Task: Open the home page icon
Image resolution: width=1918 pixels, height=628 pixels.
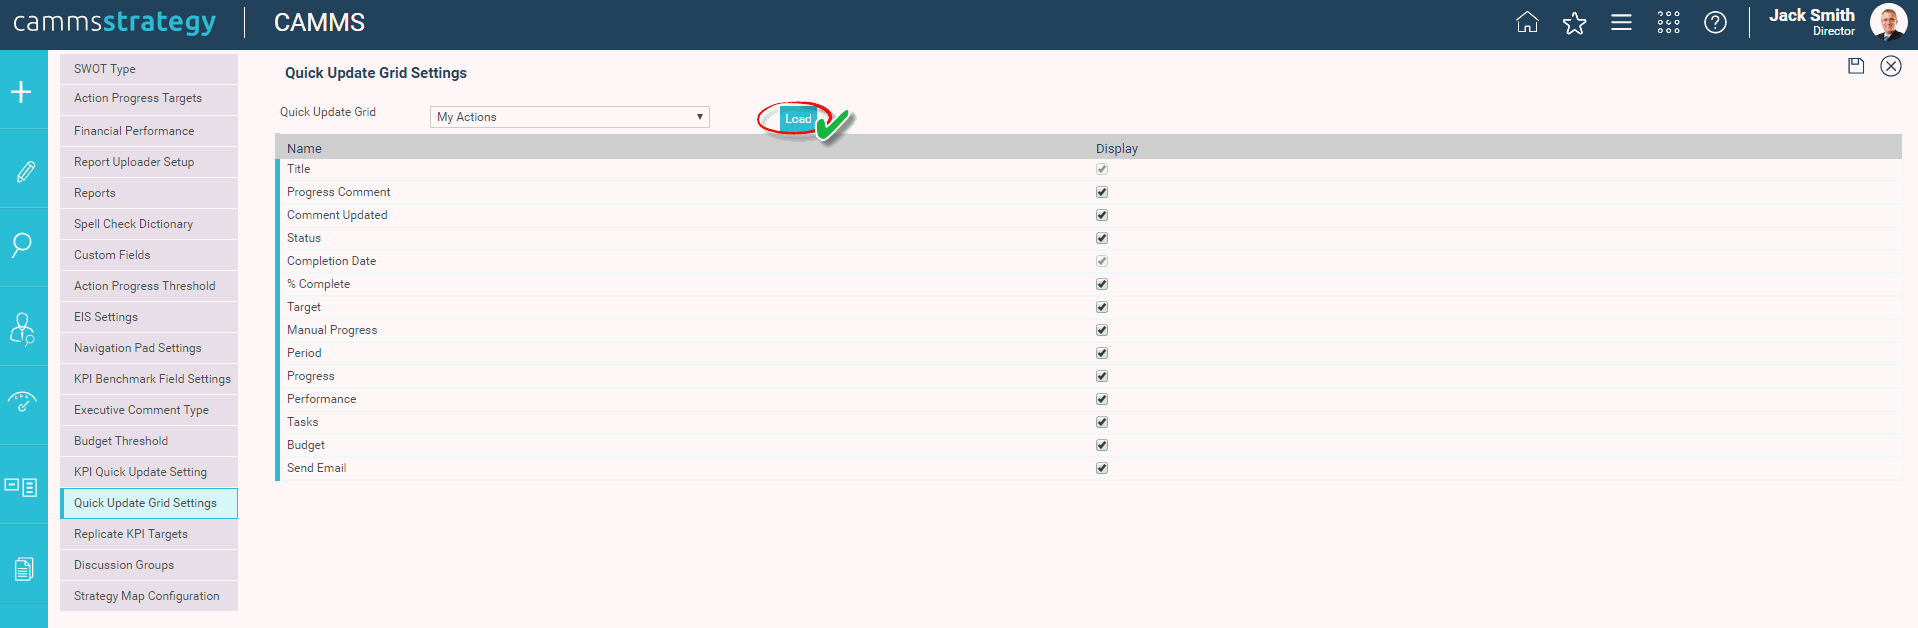Action: pyautogui.click(x=1527, y=22)
